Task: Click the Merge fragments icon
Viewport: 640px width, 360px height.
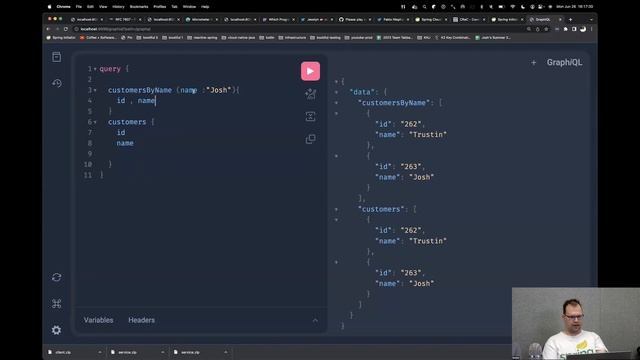Action: [310, 116]
